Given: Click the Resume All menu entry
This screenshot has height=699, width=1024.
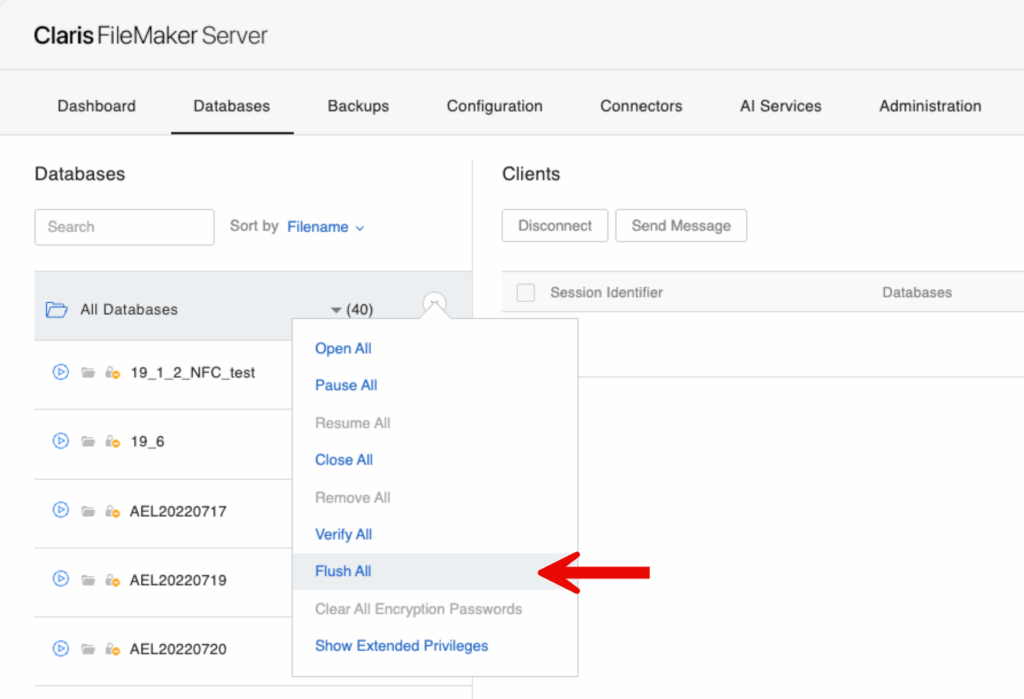Looking at the screenshot, I should point(353,423).
